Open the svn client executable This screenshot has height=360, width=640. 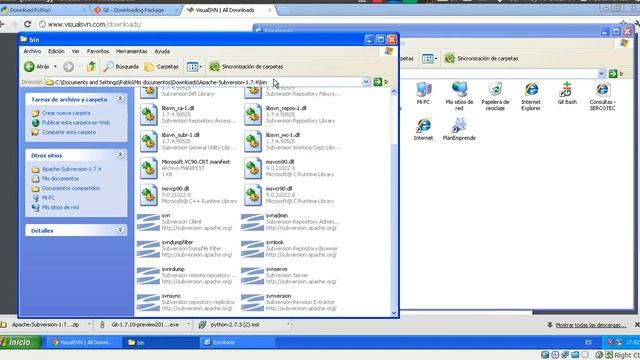coord(148,222)
